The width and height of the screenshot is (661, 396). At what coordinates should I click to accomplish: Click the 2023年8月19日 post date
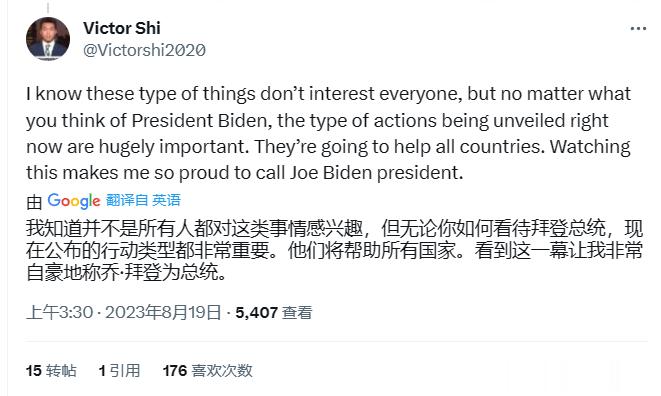163,312
